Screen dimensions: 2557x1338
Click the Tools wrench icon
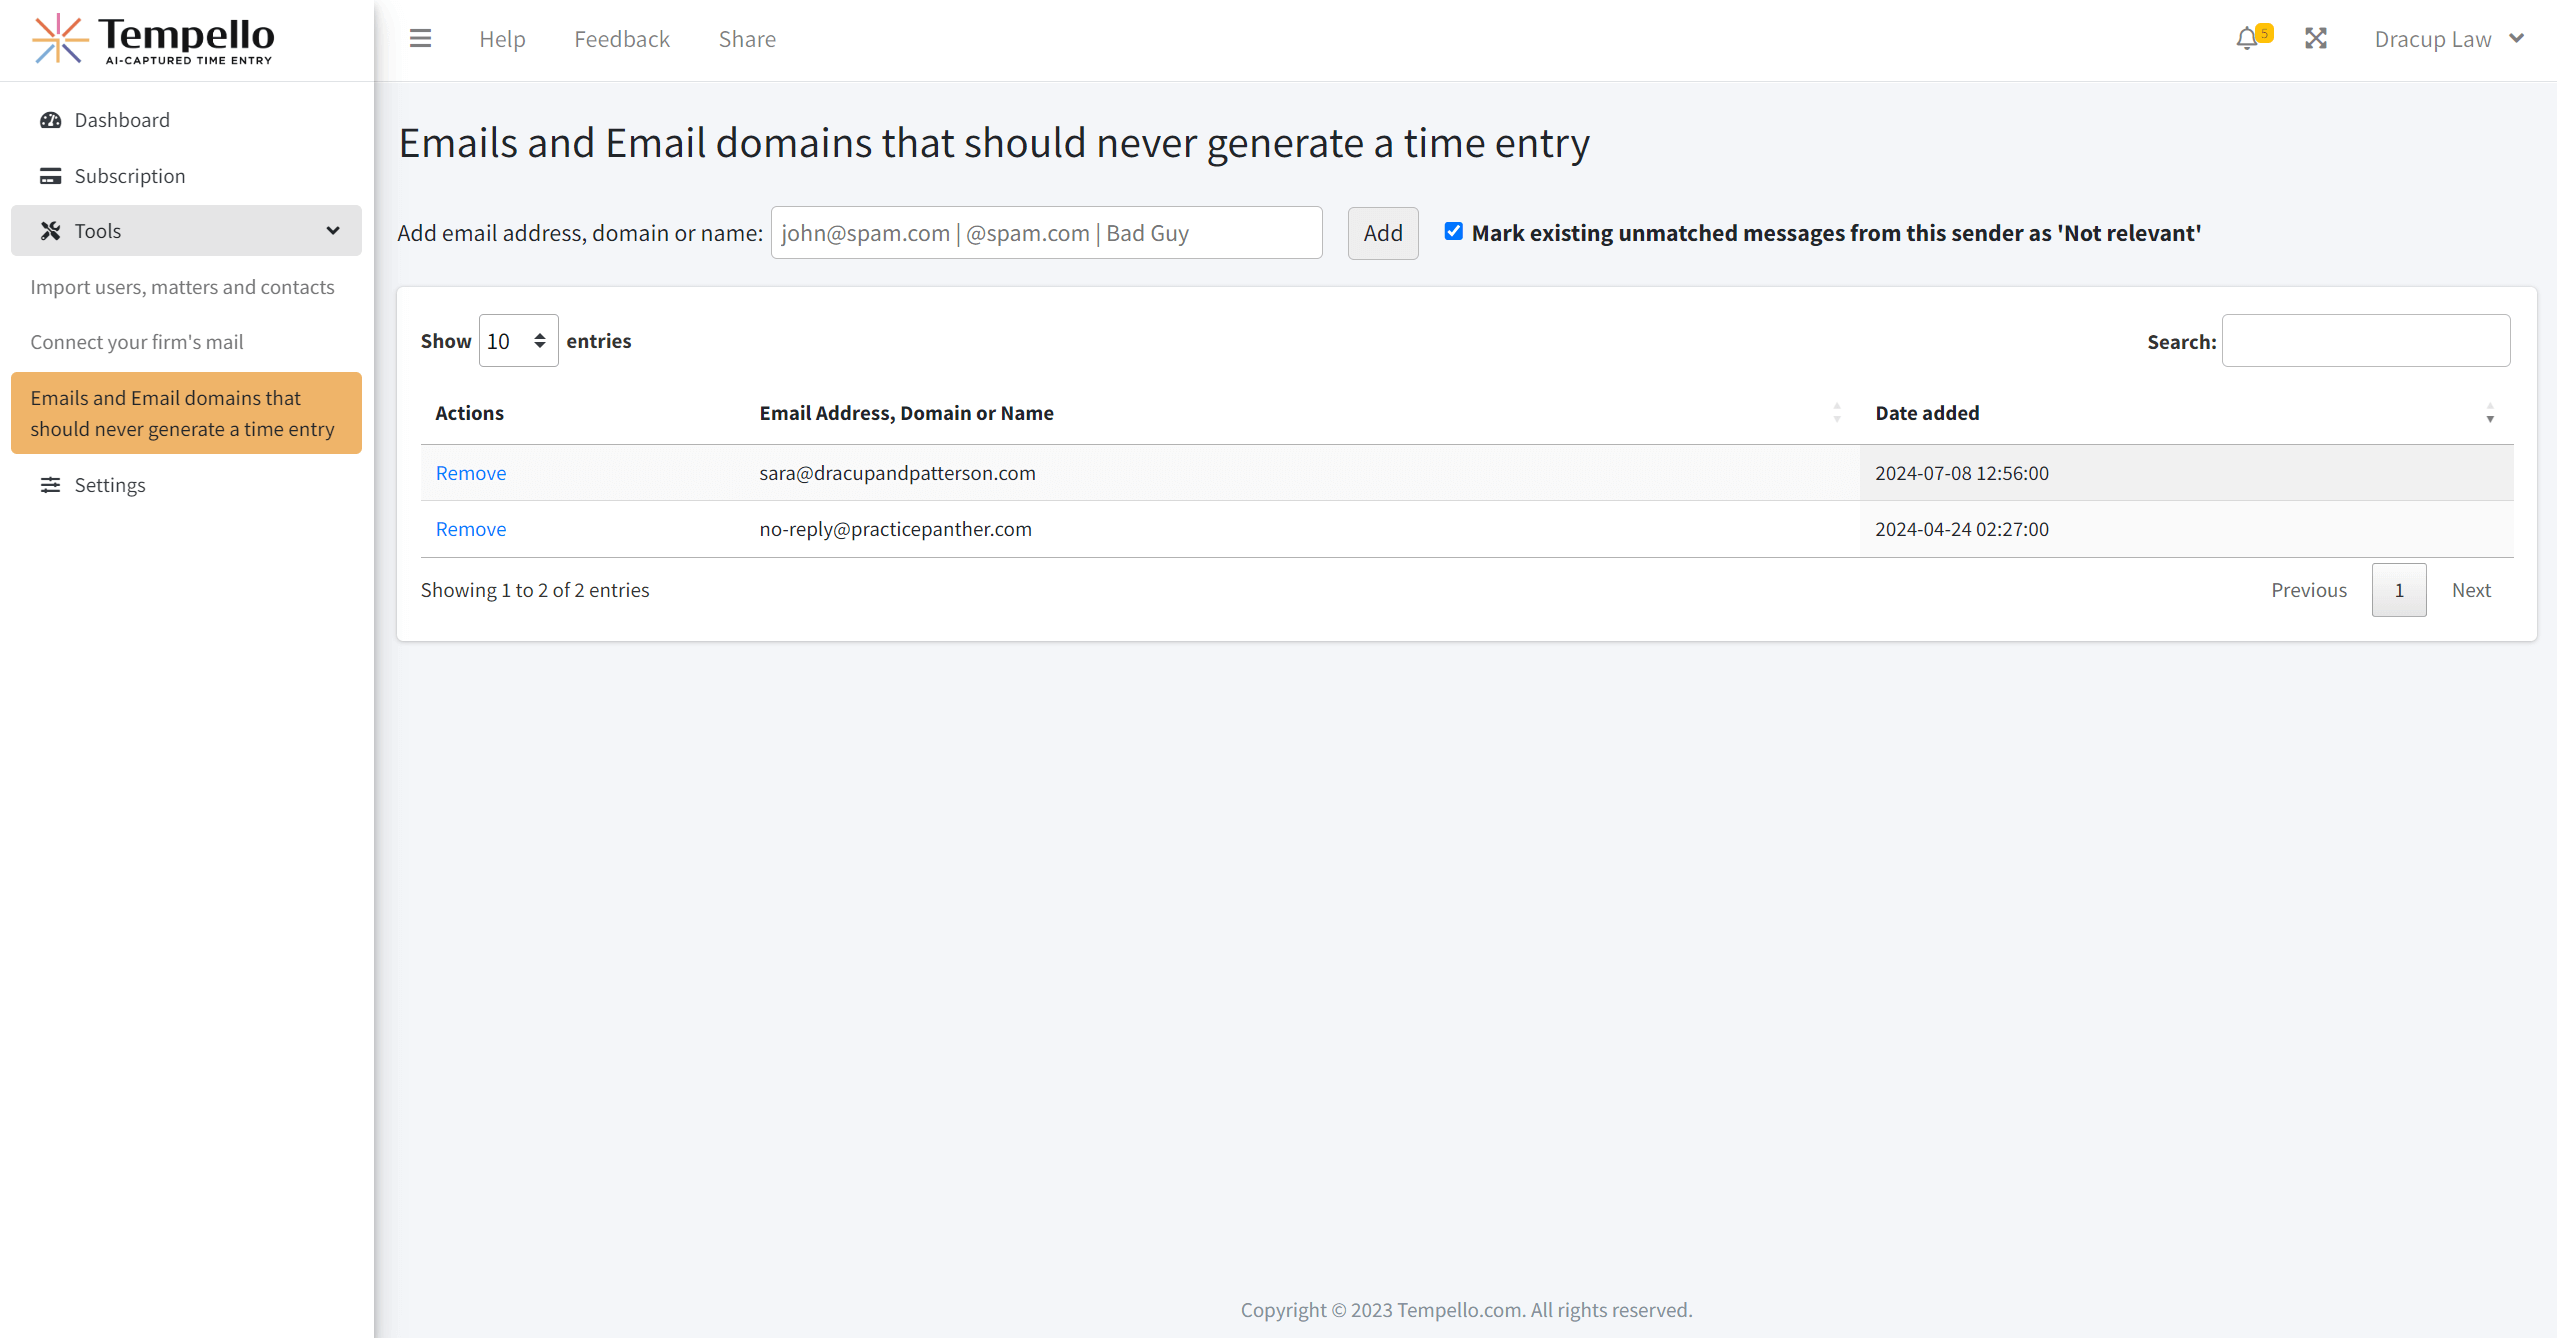[50, 231]
